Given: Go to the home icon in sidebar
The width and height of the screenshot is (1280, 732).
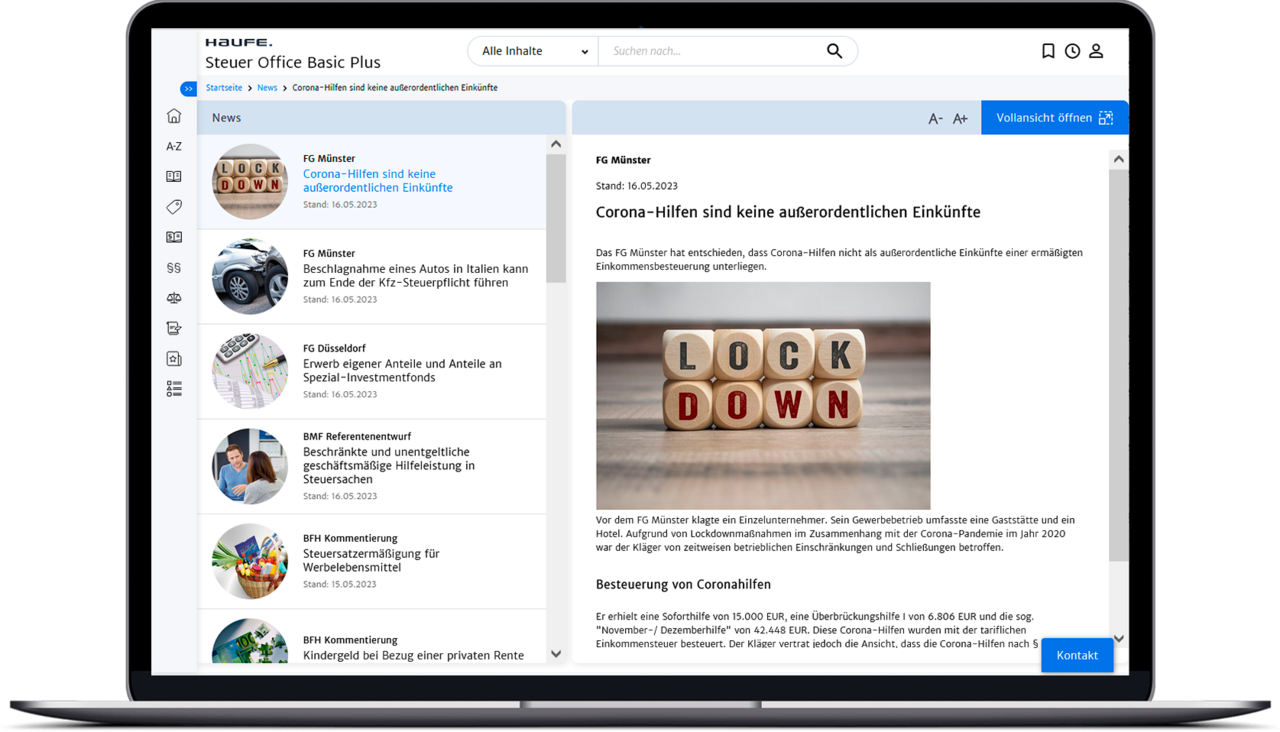Looking at the screenshot, I should 174,116.
